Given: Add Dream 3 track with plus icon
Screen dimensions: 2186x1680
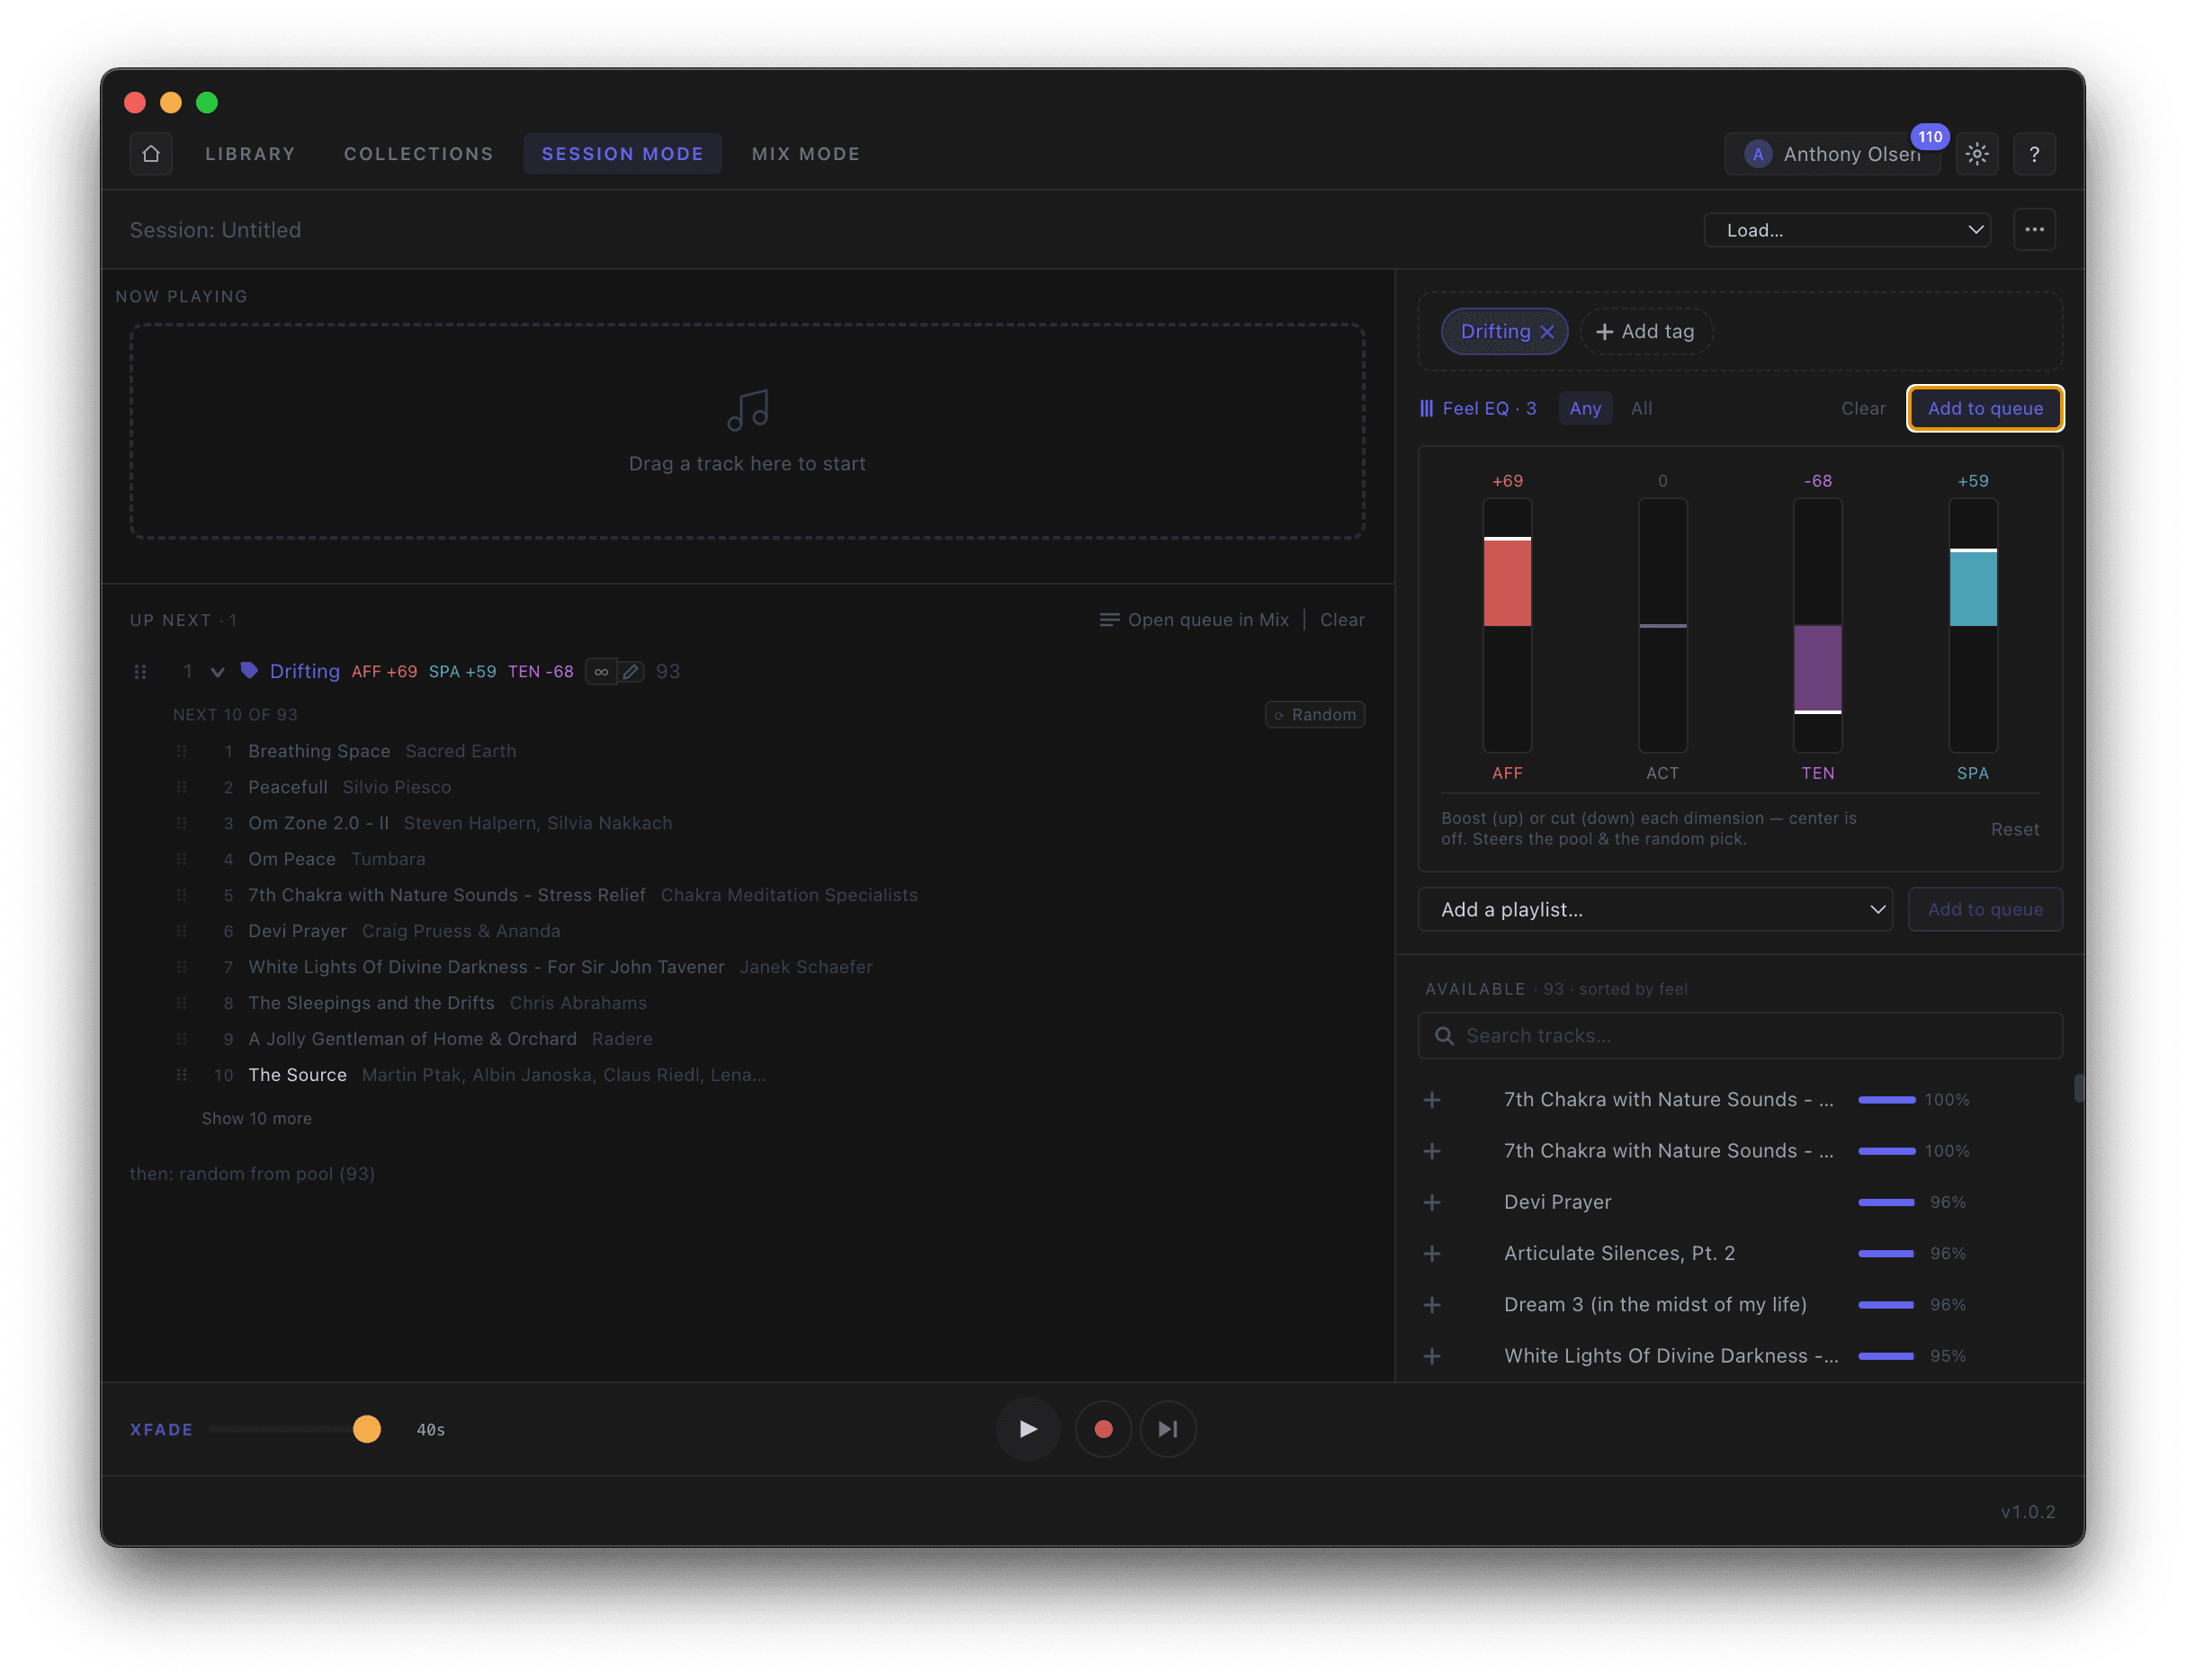Looking at the screenshot, I should point(1431,1304).
